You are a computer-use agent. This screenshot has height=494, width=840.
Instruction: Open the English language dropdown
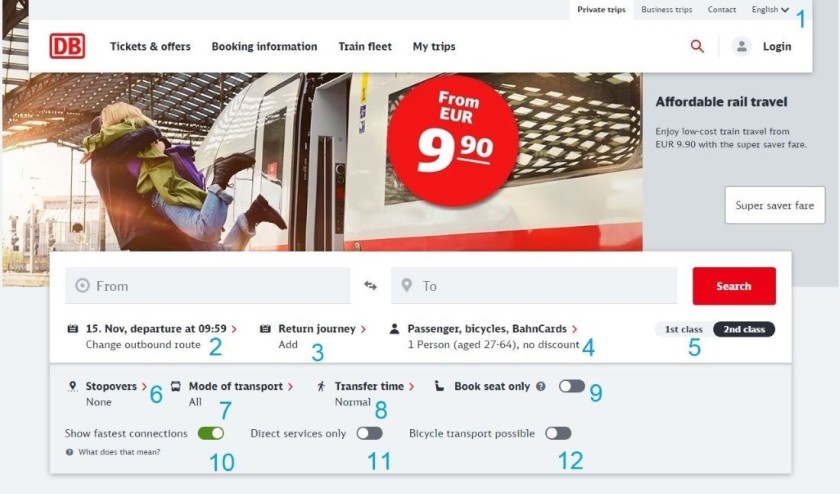[x=770, y=10]
